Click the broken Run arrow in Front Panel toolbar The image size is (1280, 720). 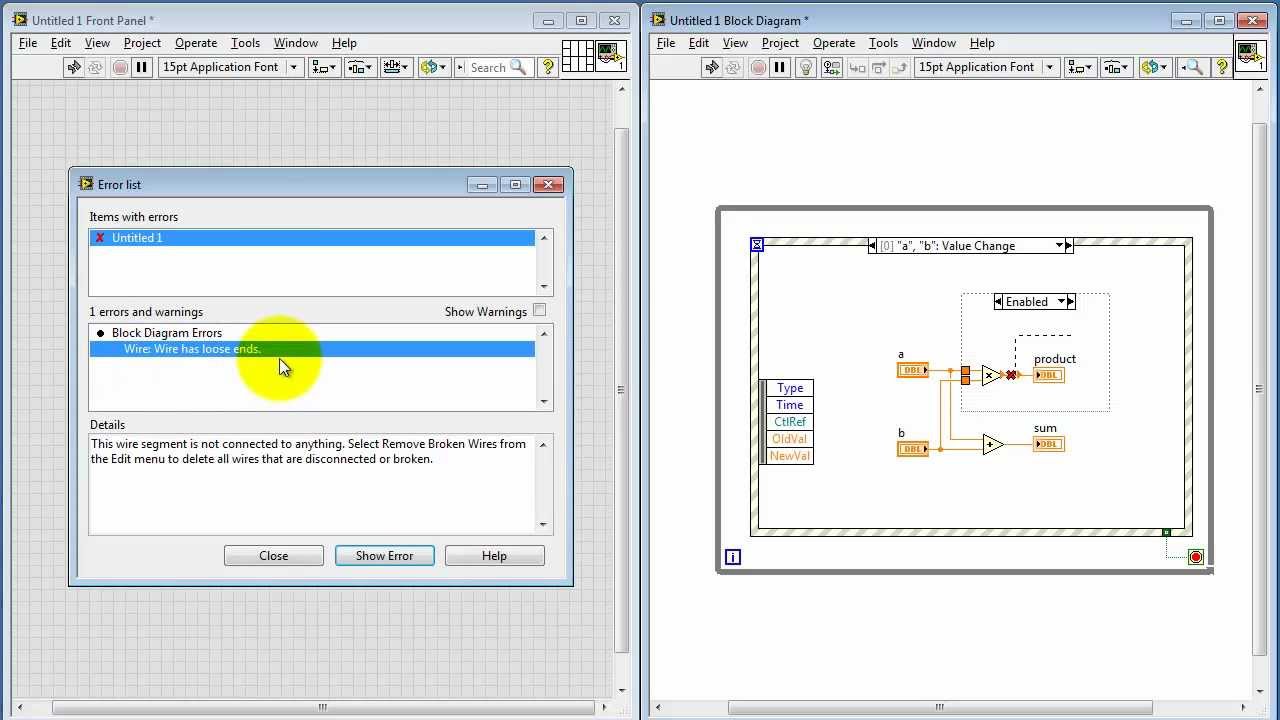(x=73, y=67)
